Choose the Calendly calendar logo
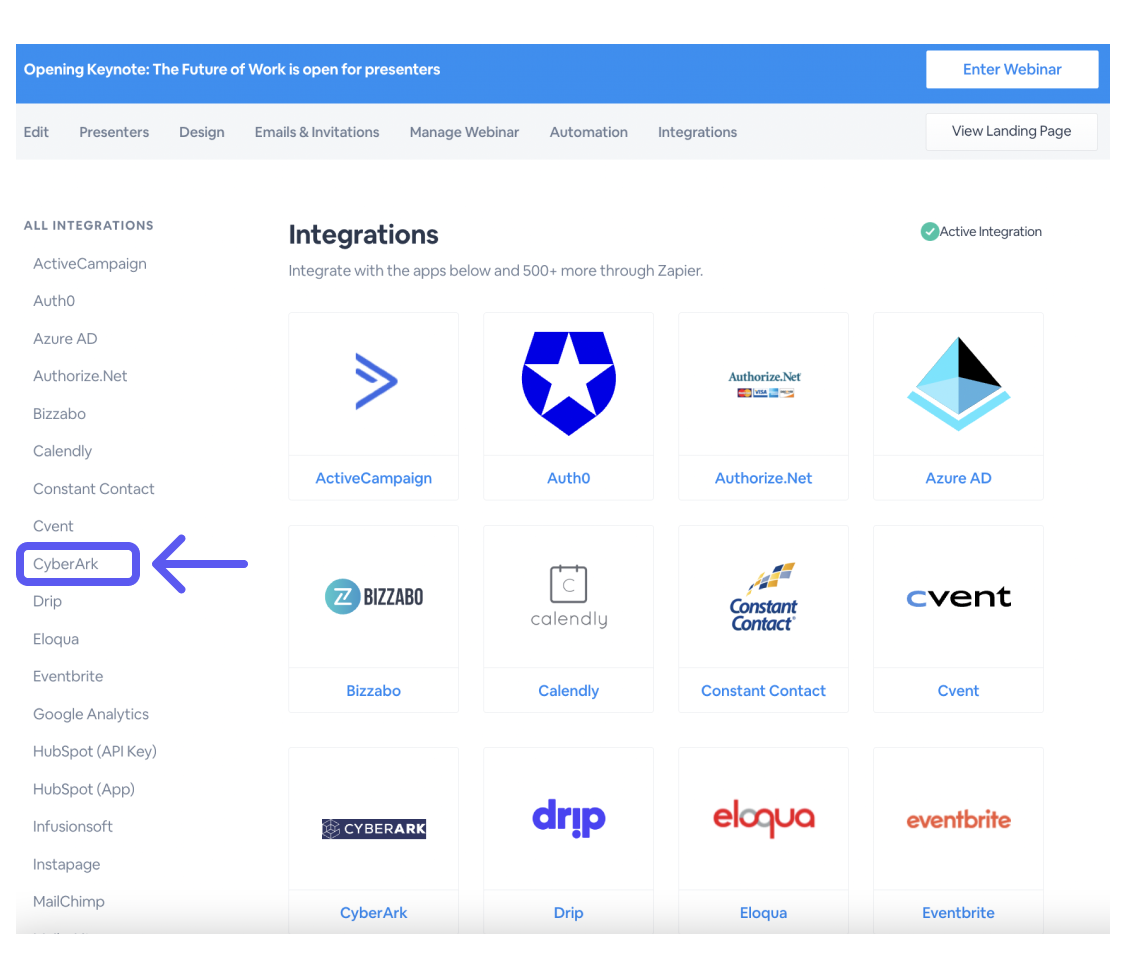This screenshot has width=1126, height=980. (x=568, y=597)
